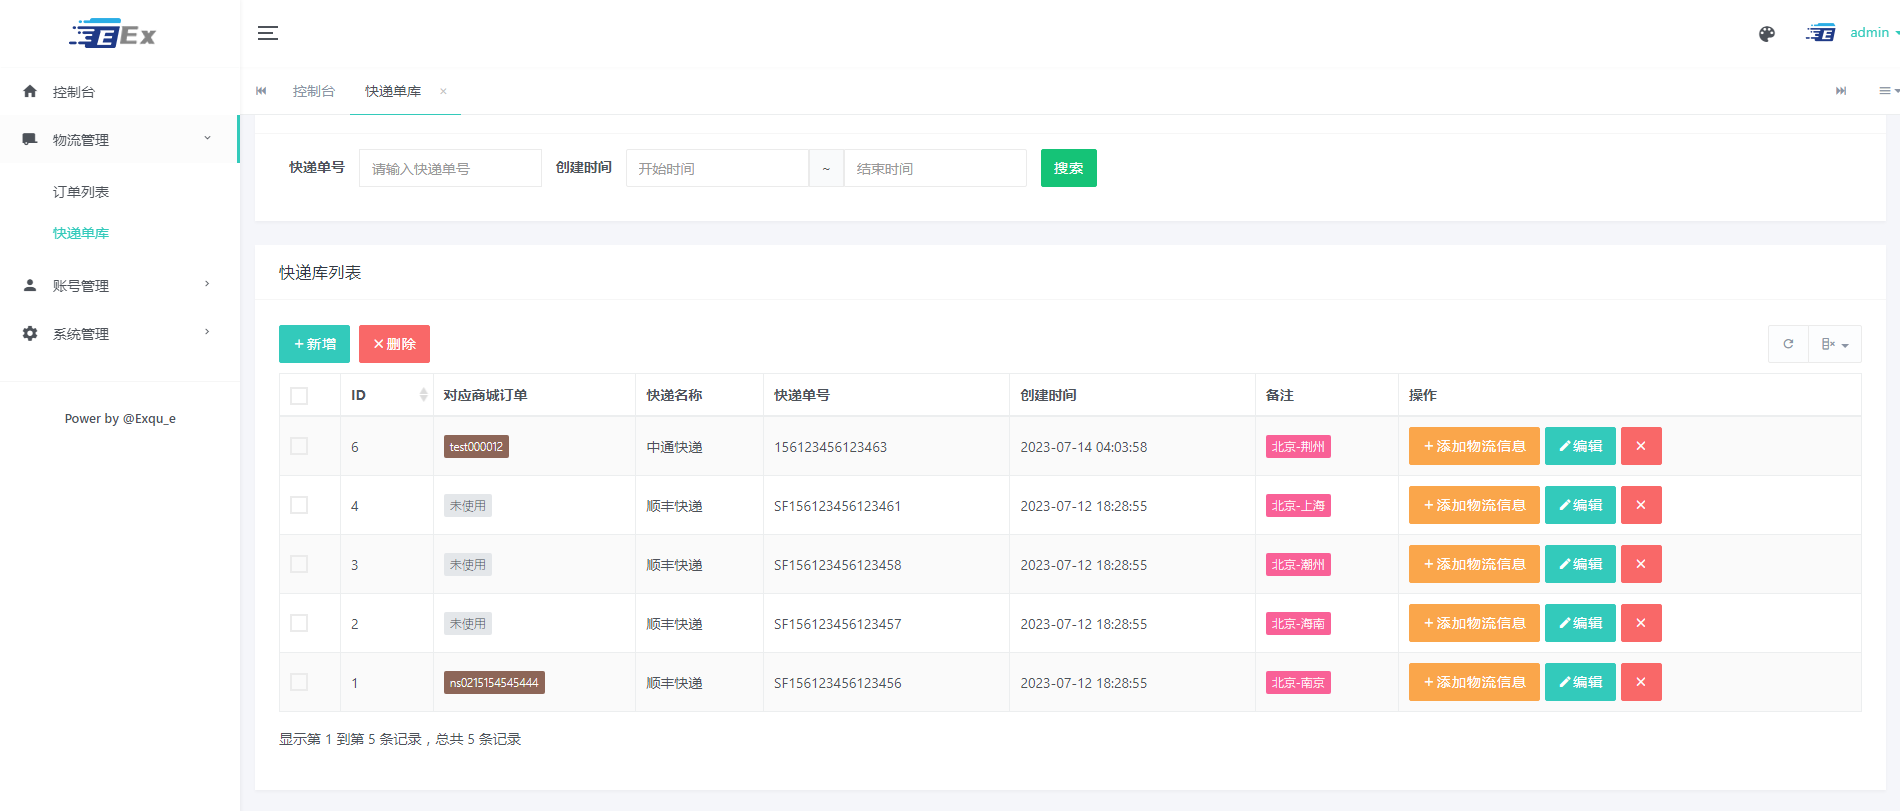Select the checkbox for row ID 3

point(299,564)
